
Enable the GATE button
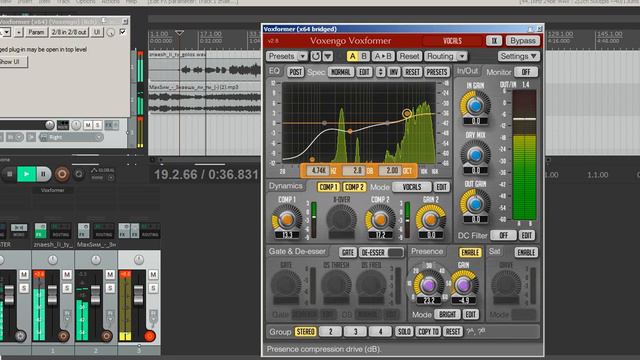pyautogui.click(x=347, y=253)
